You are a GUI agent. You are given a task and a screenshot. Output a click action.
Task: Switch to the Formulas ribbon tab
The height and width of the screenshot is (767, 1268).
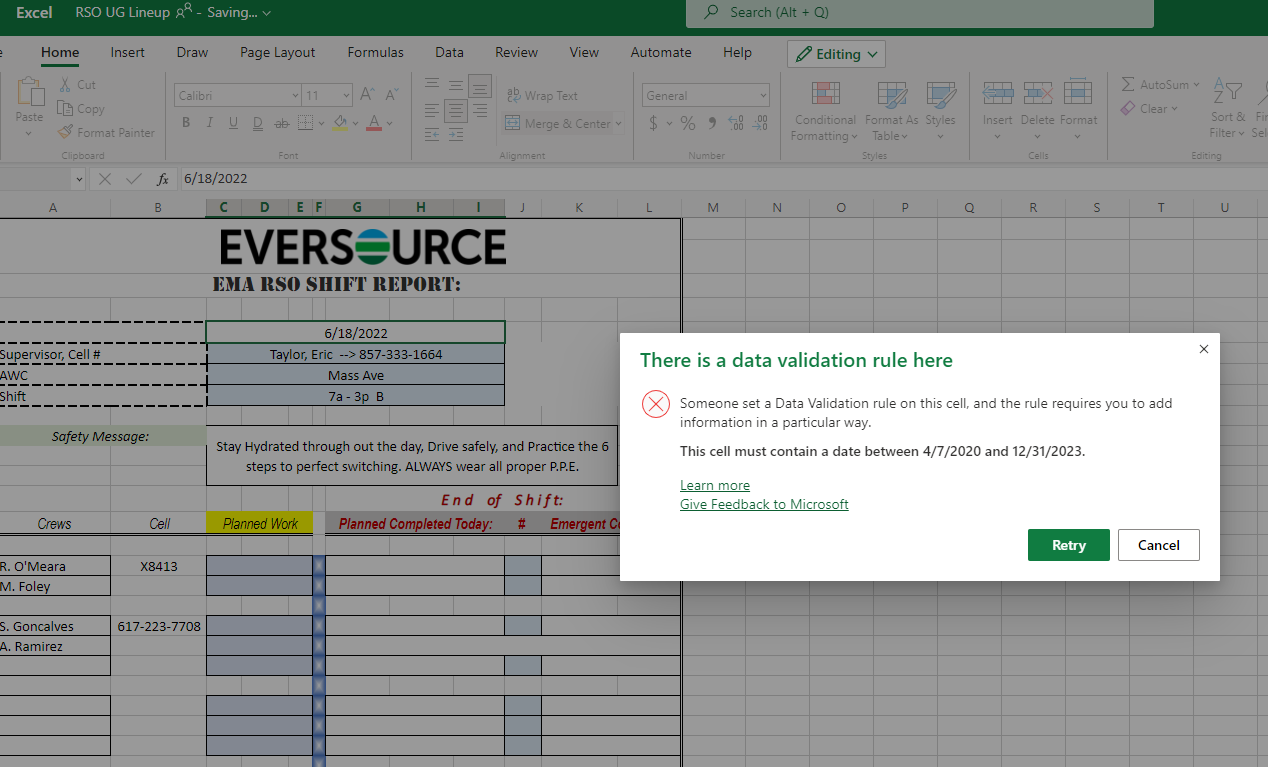coord(375,52)
